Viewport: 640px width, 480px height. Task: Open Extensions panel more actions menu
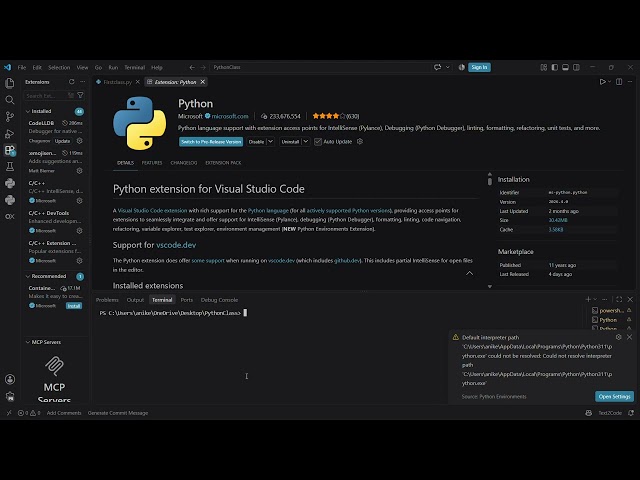click(x=82, y=82)
